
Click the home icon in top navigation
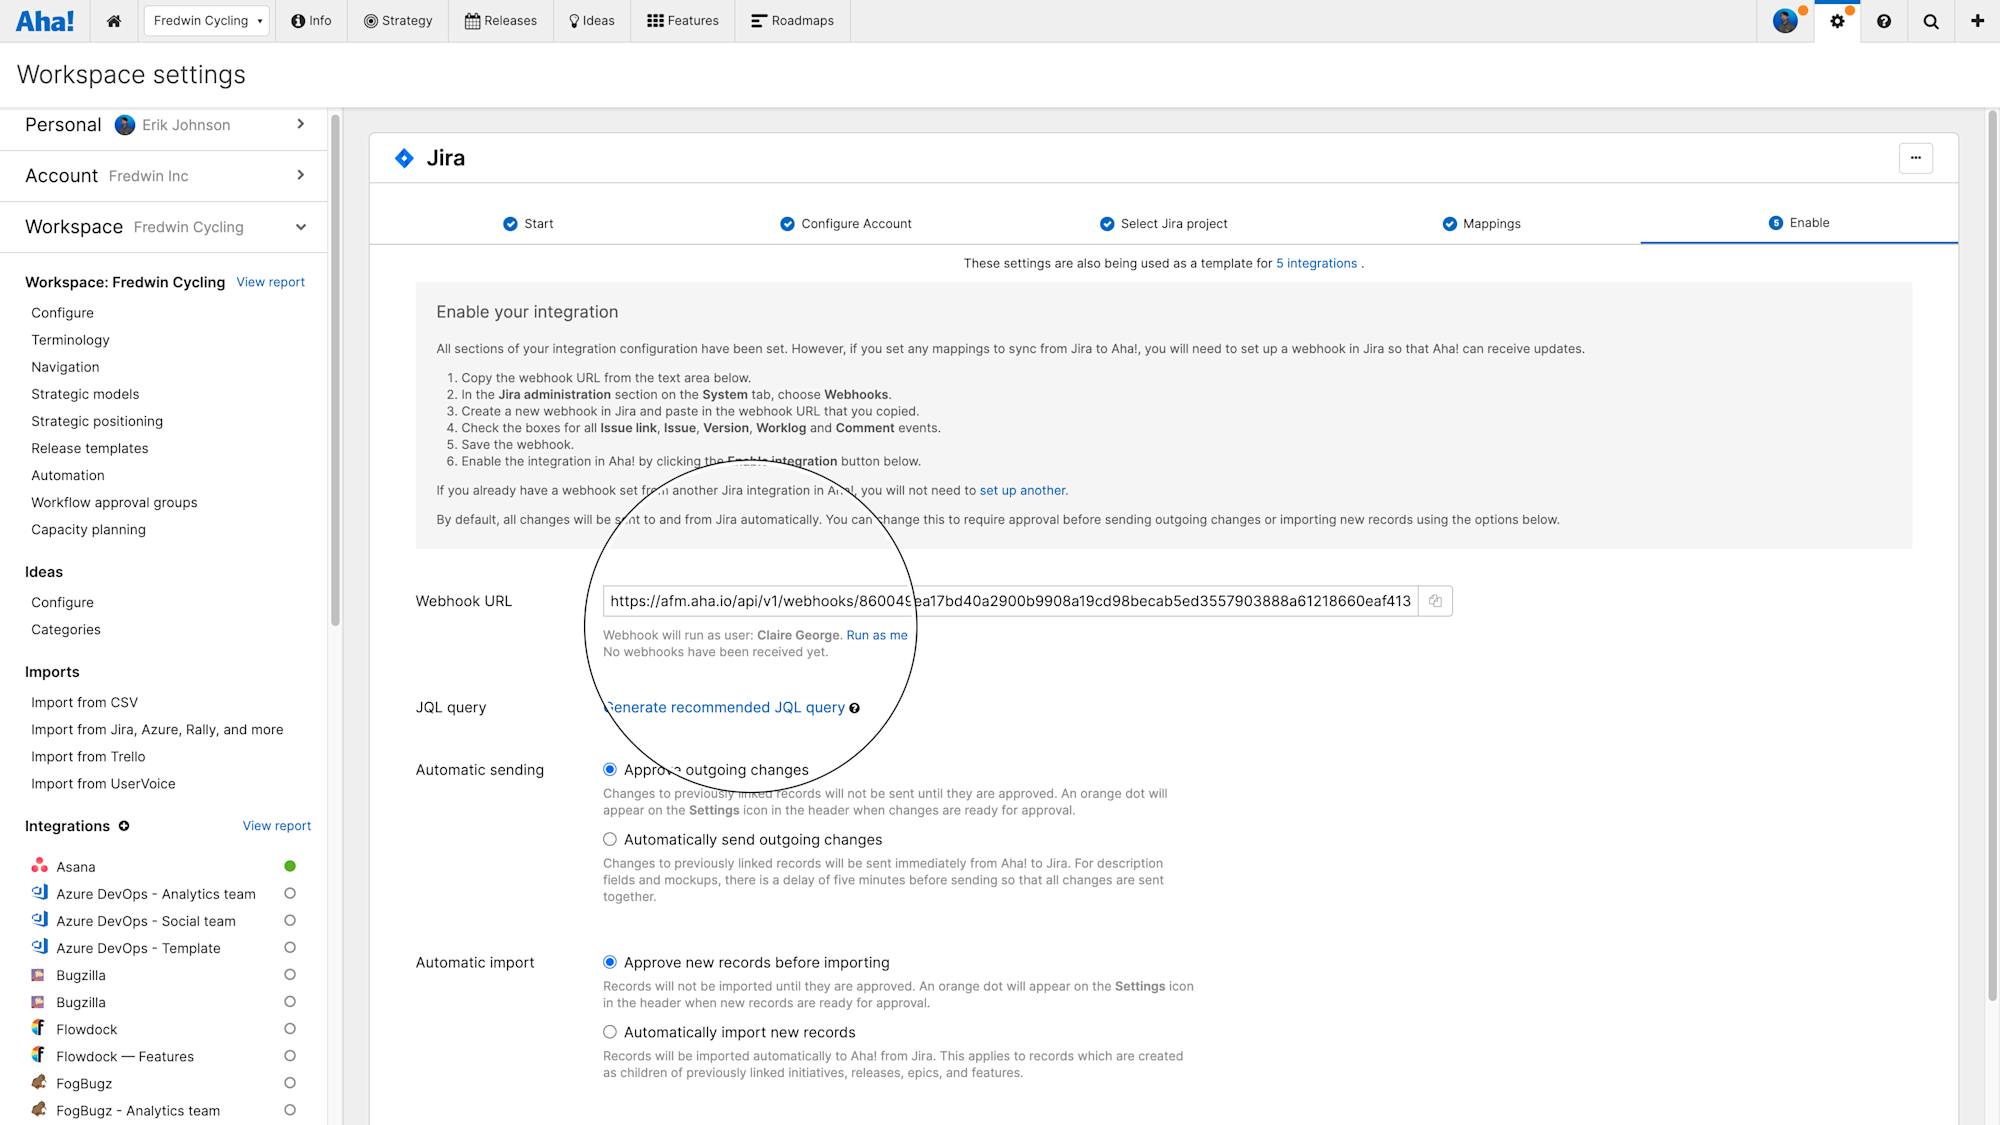[114, 21]
